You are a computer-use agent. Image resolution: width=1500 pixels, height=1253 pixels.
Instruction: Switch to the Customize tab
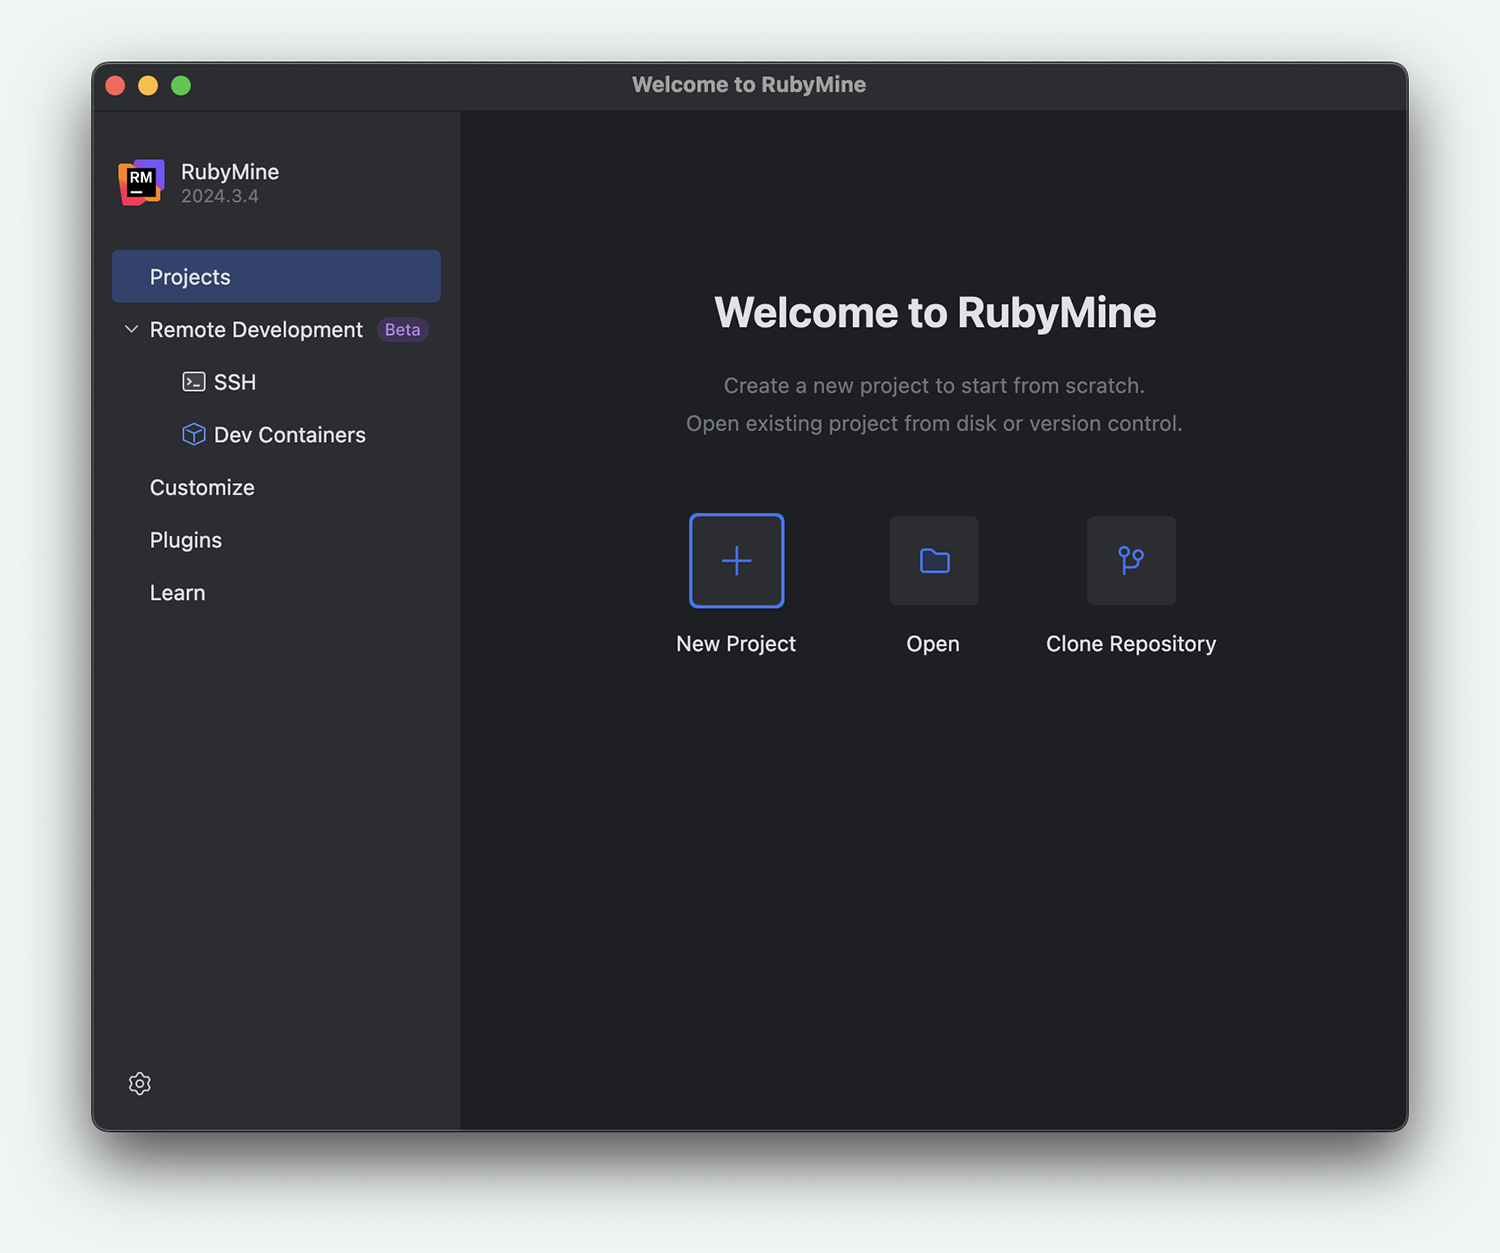coord(202,487)
